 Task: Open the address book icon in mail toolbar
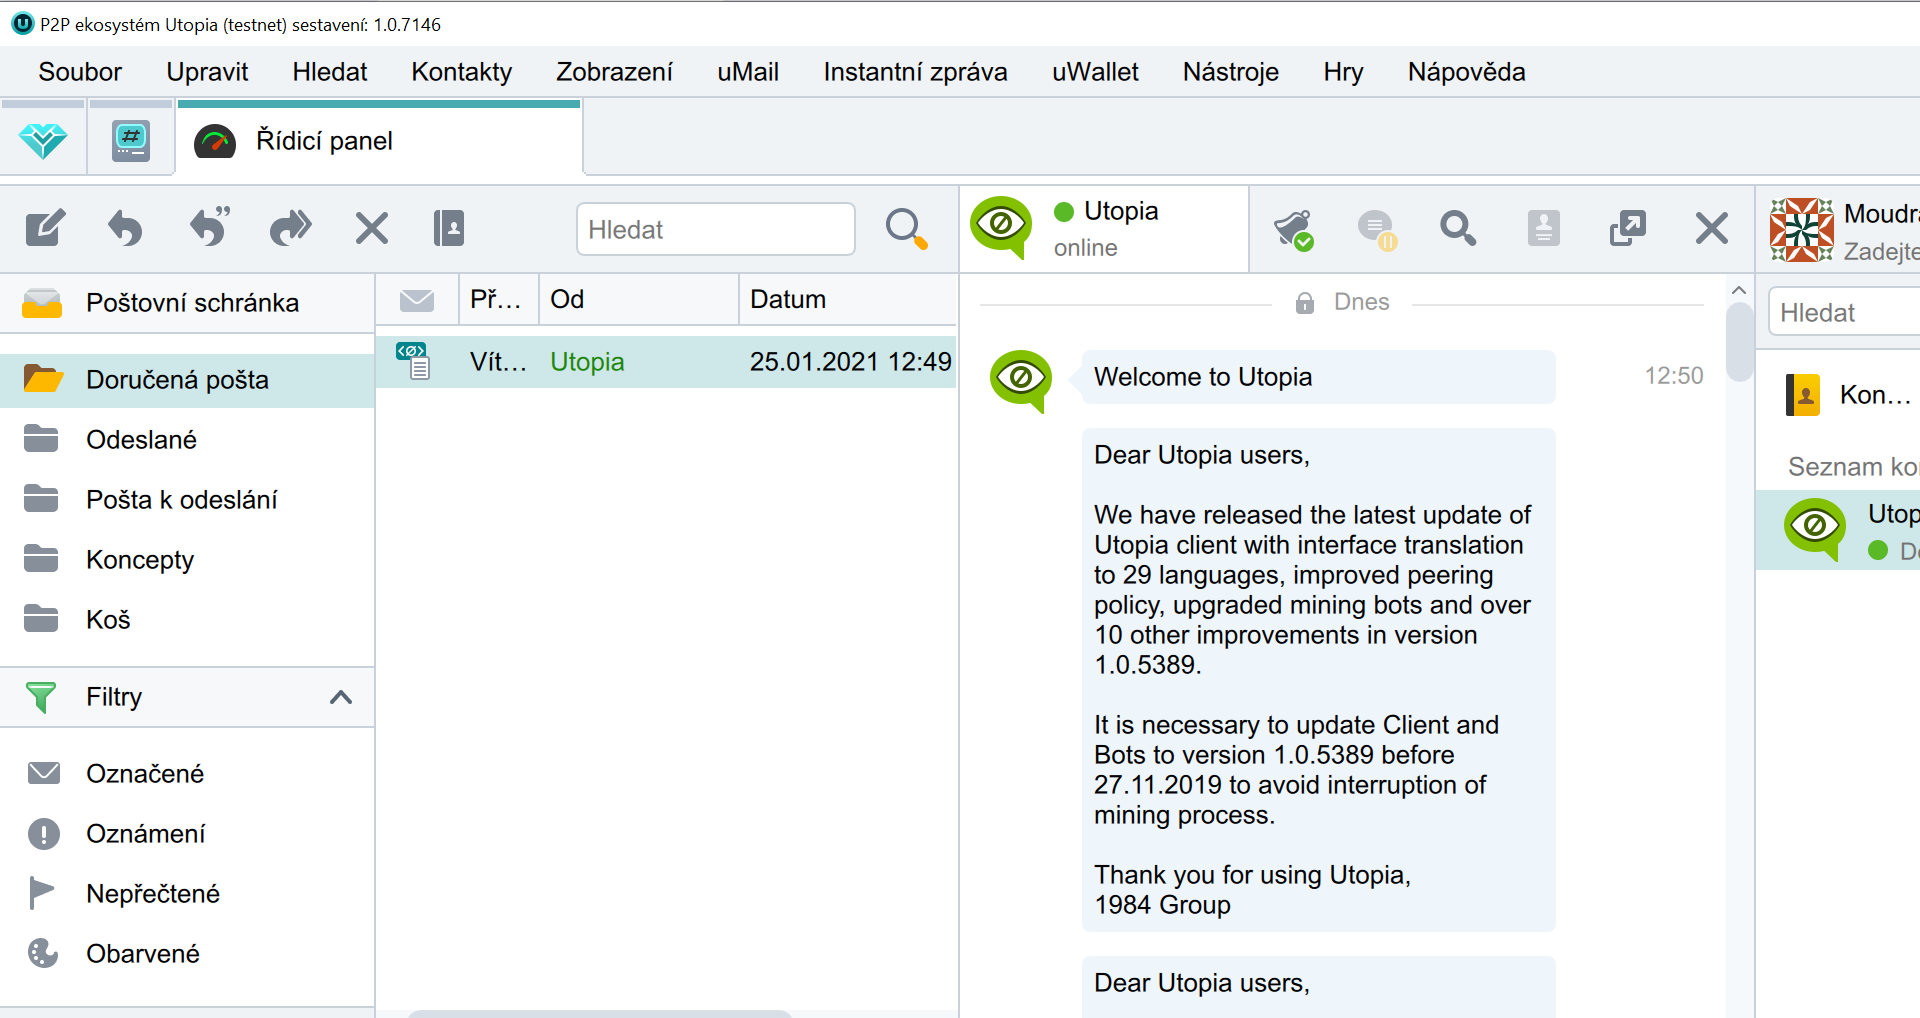click(449, 228)
